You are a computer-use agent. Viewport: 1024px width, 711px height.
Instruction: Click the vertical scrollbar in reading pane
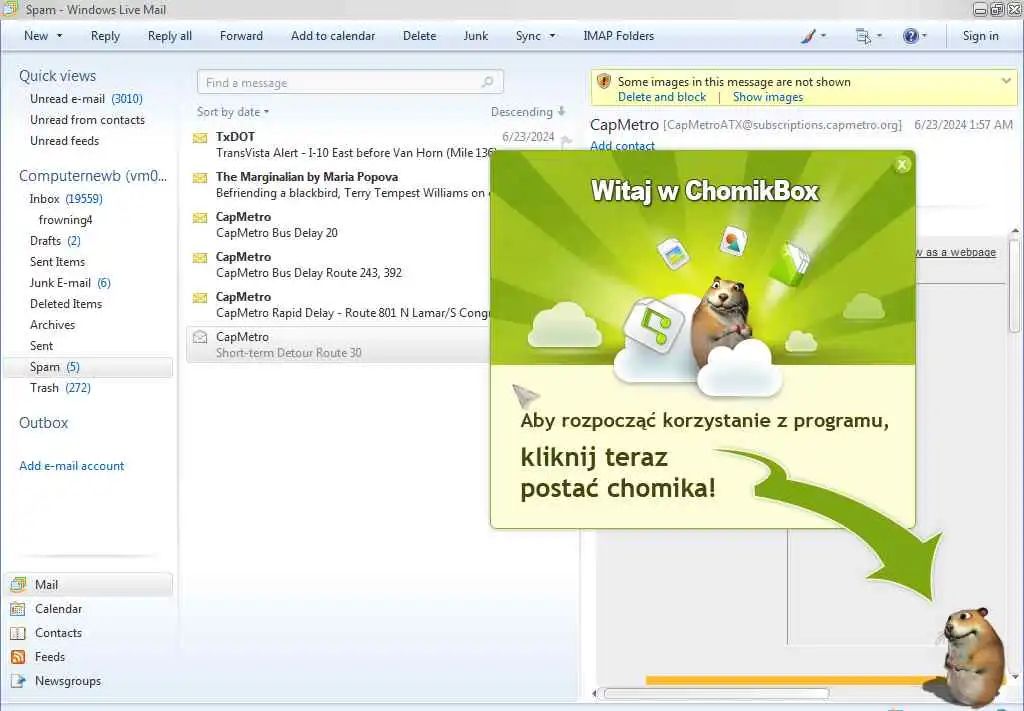click(x=1014, y=284)
